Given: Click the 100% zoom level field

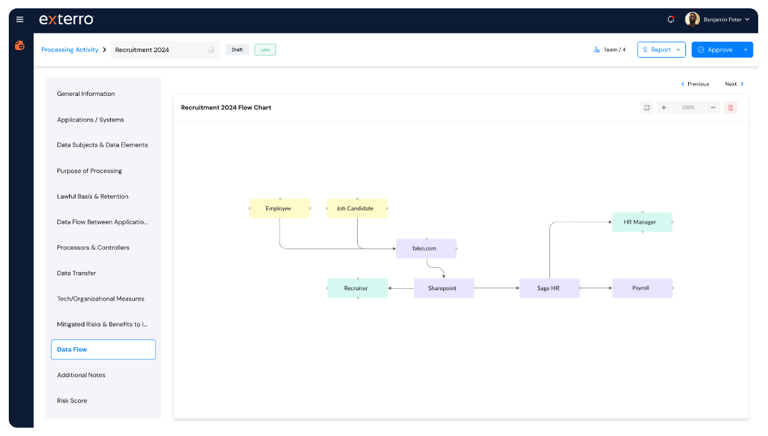Looking at the screenshot, I should point(688,107).
